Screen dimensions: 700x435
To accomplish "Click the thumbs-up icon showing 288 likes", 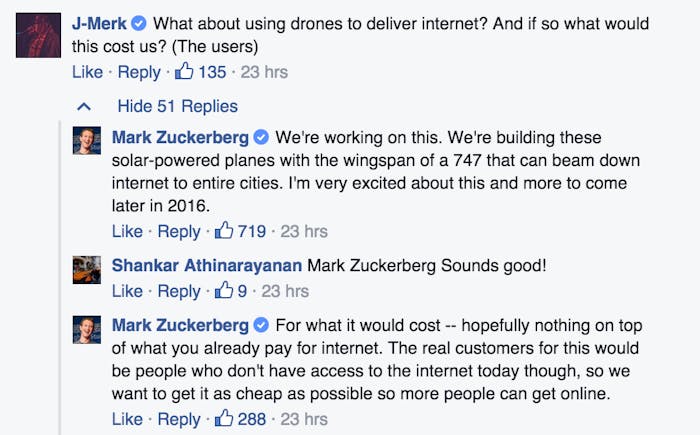I will pos(224,418).
